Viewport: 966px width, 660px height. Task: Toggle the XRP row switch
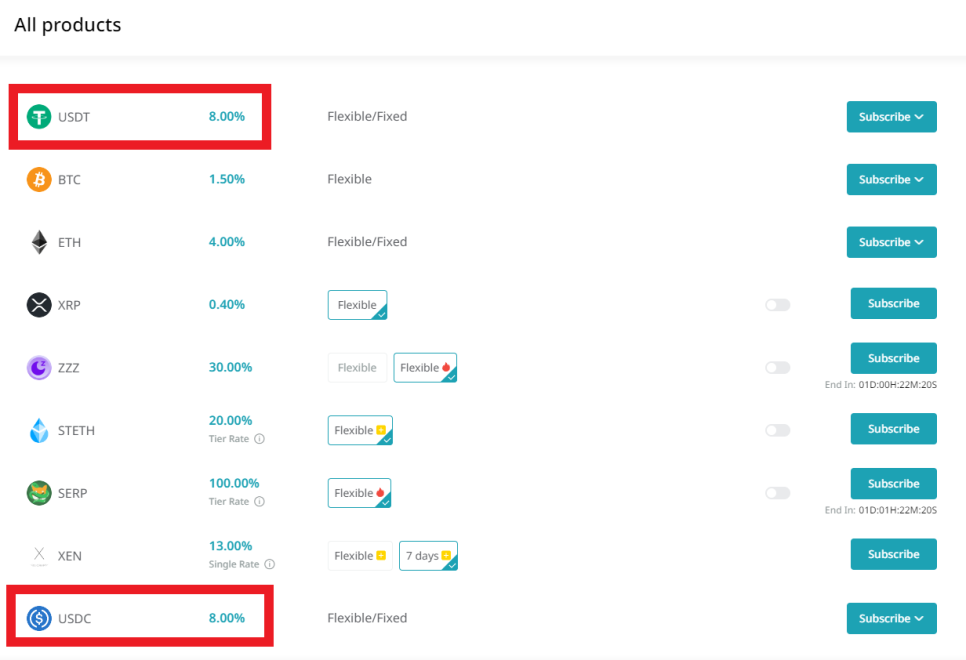tap(777, 304)
